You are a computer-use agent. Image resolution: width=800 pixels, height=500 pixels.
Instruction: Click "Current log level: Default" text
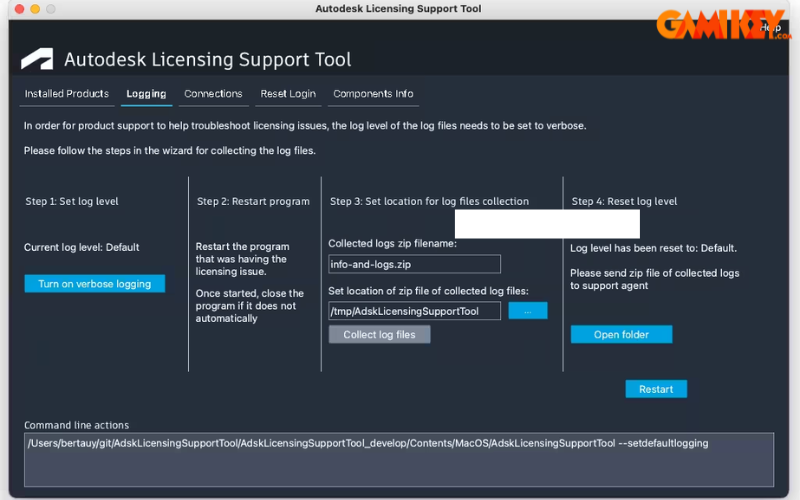(82, 247)
